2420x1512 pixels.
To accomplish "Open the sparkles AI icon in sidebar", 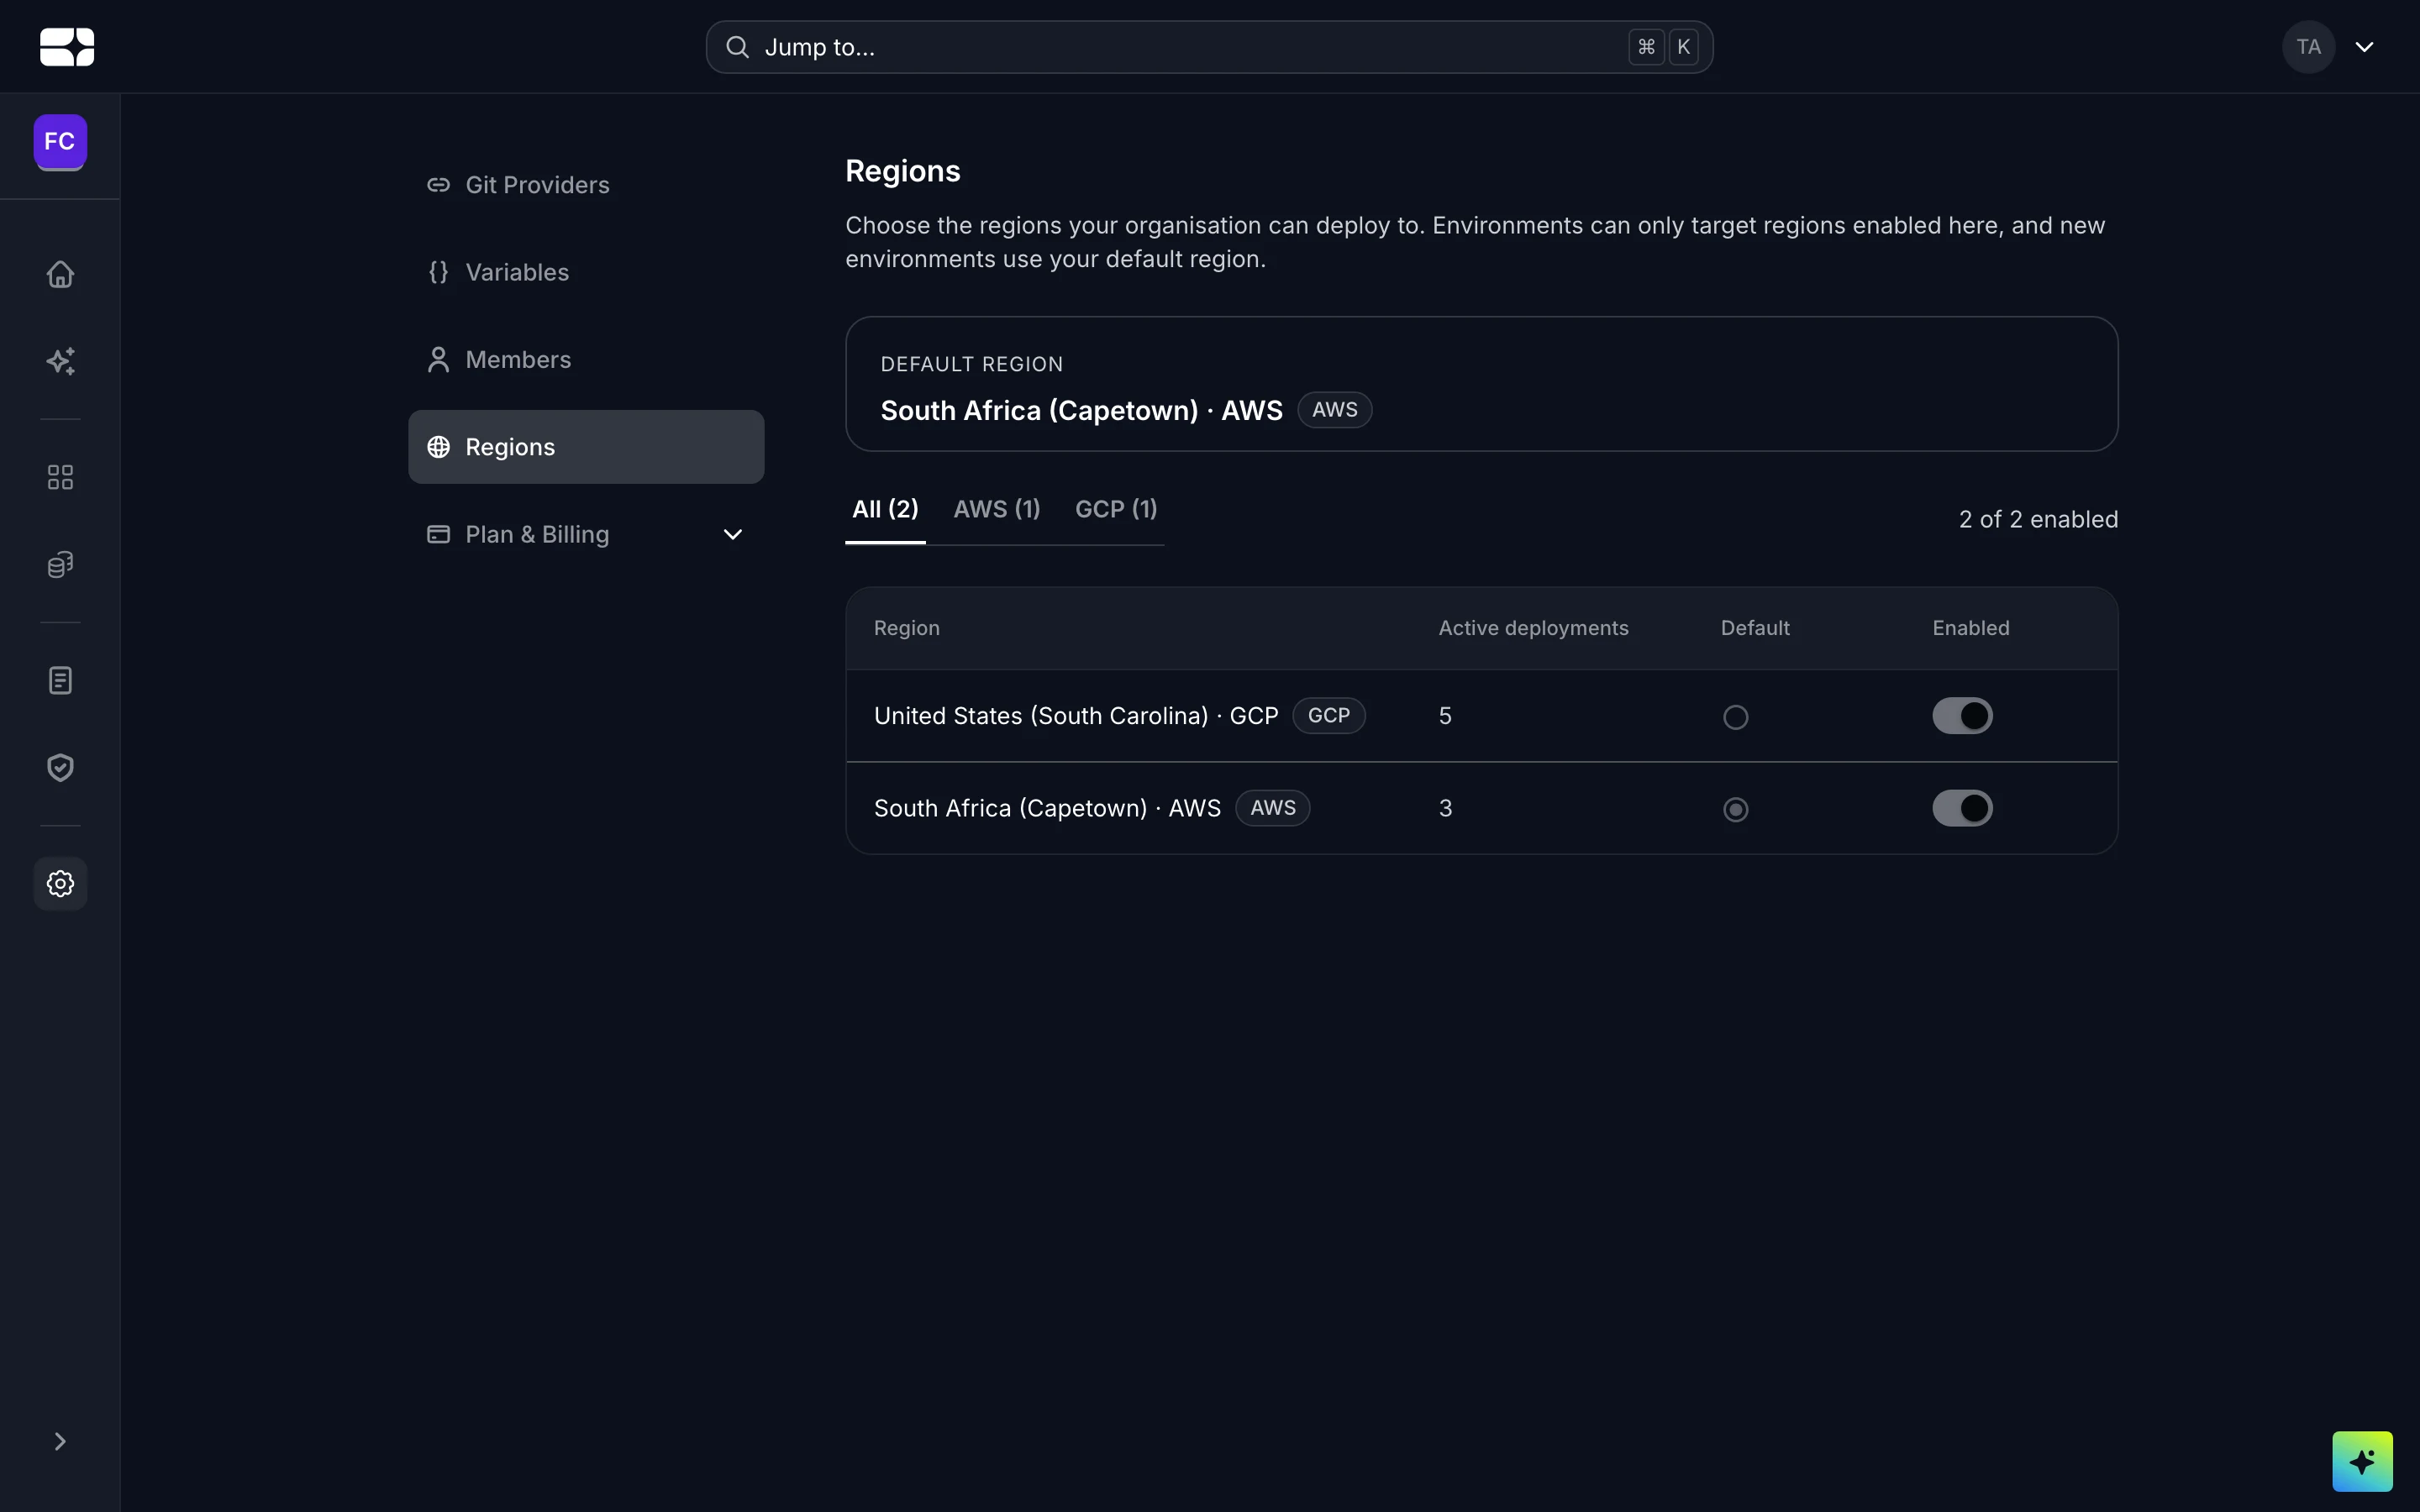I will [x=60, y=361].
